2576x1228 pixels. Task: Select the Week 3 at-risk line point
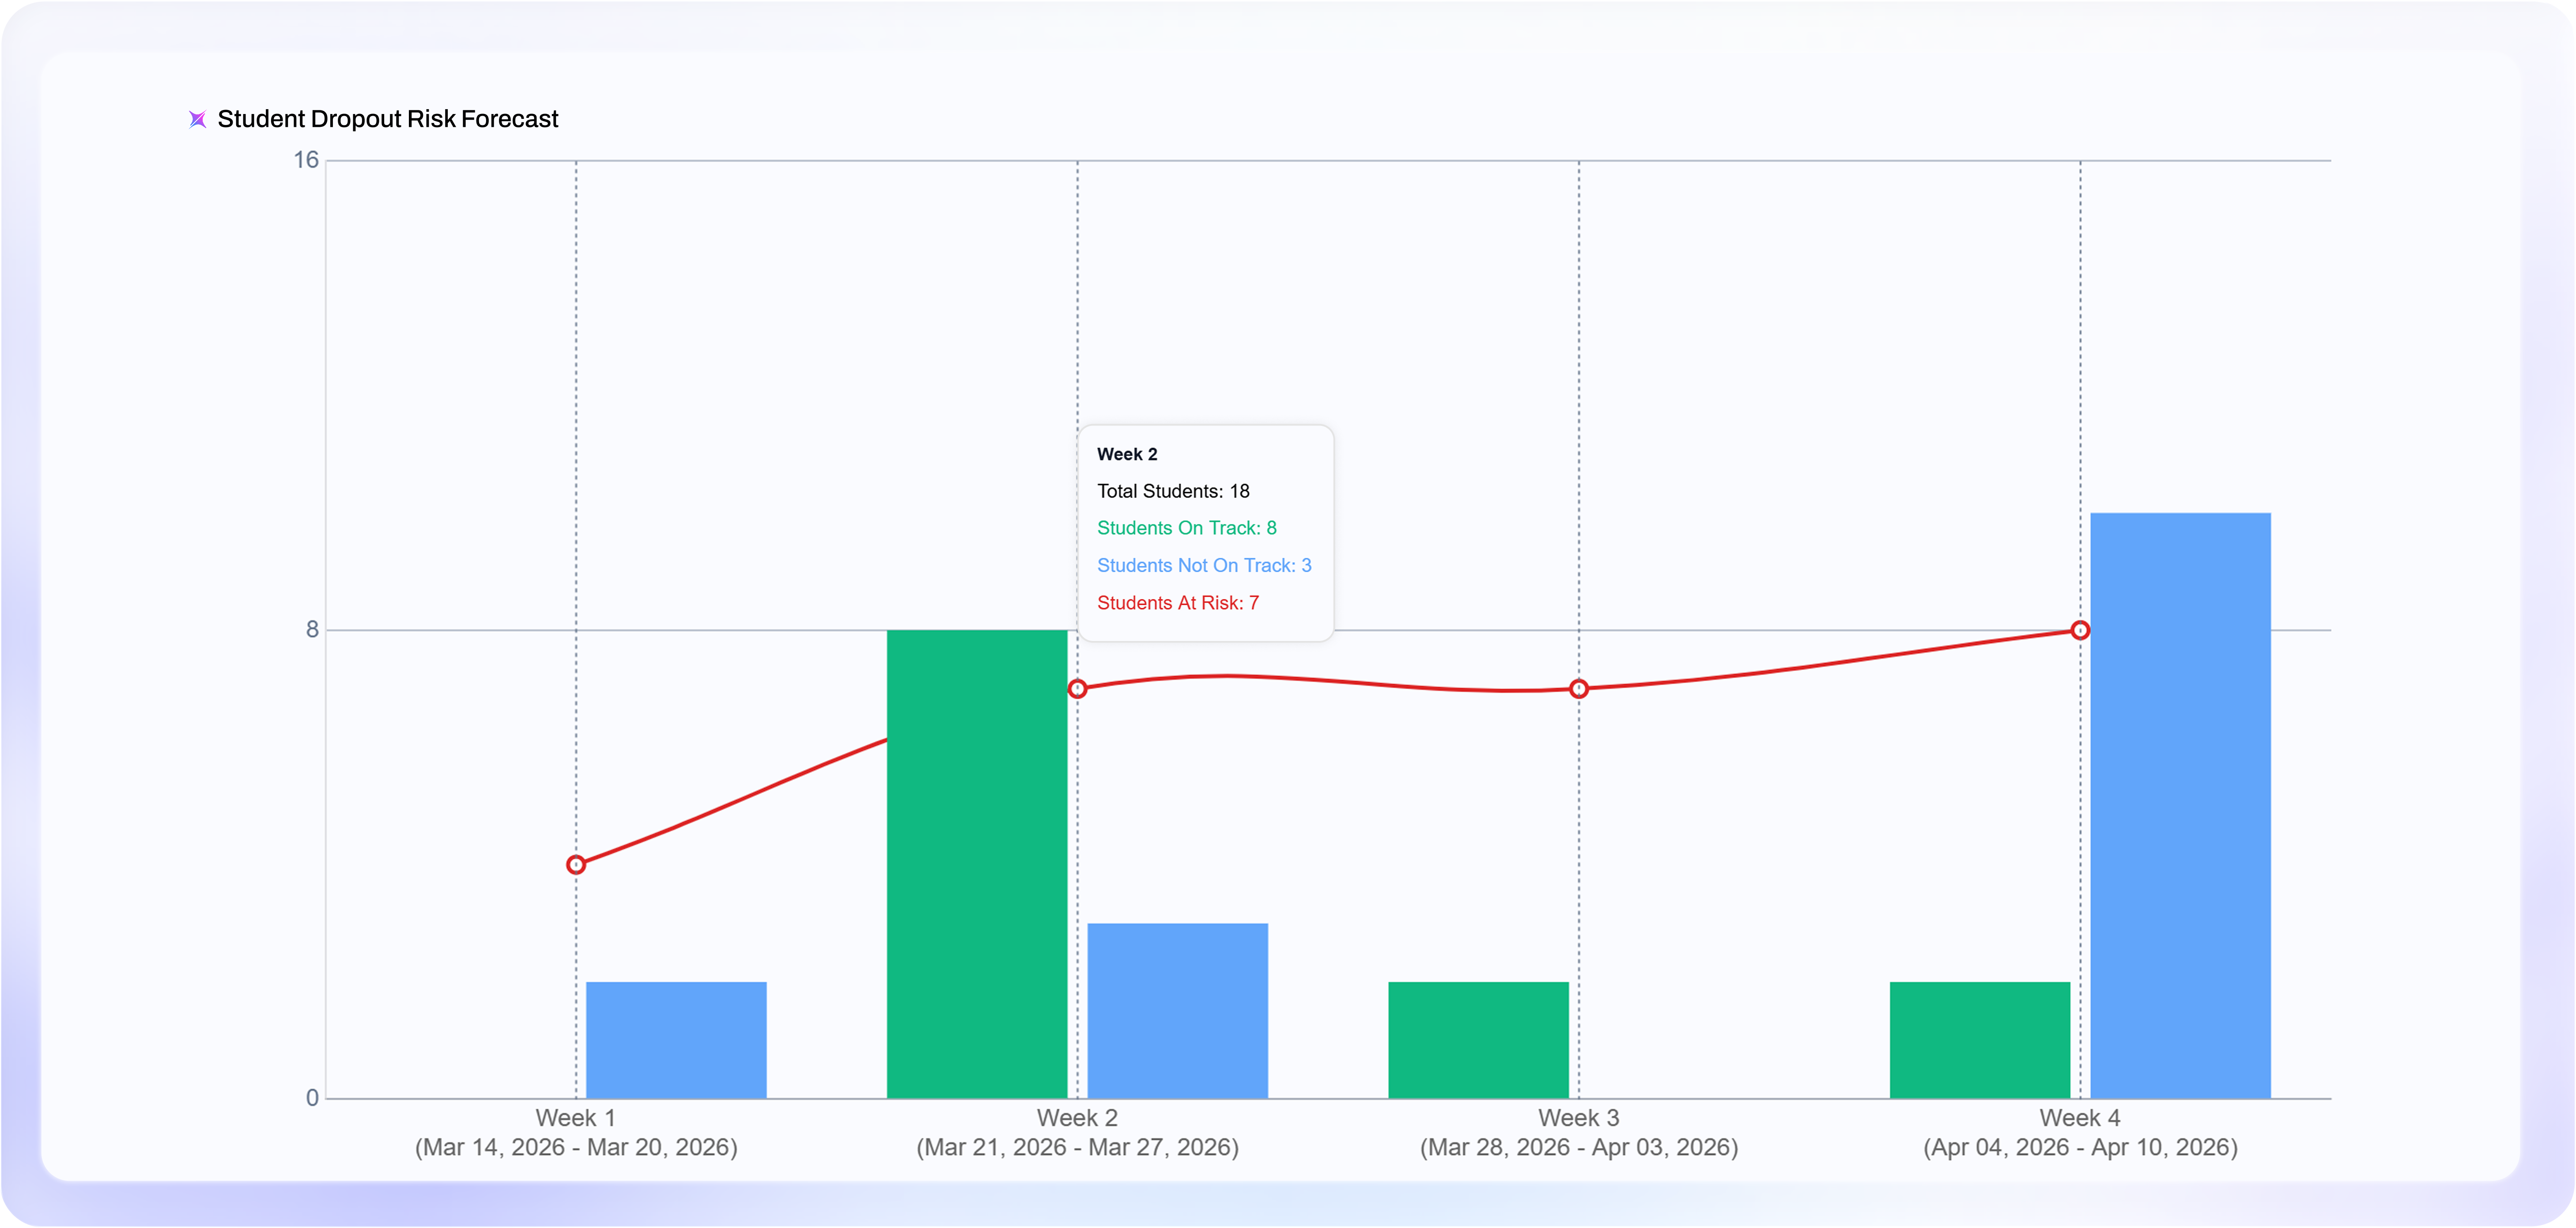[1579, 689]
